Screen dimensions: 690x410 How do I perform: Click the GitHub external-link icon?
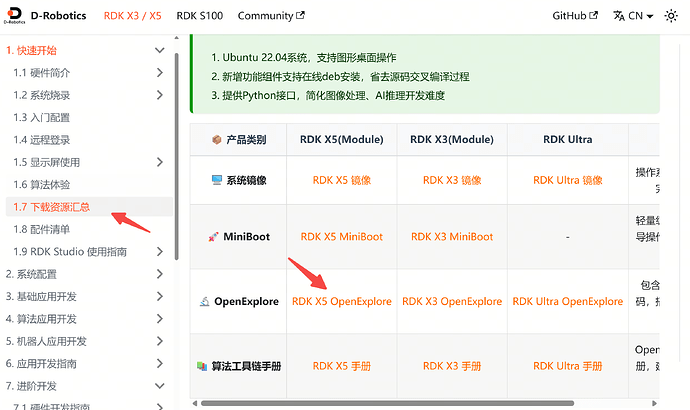click(594, 15)
